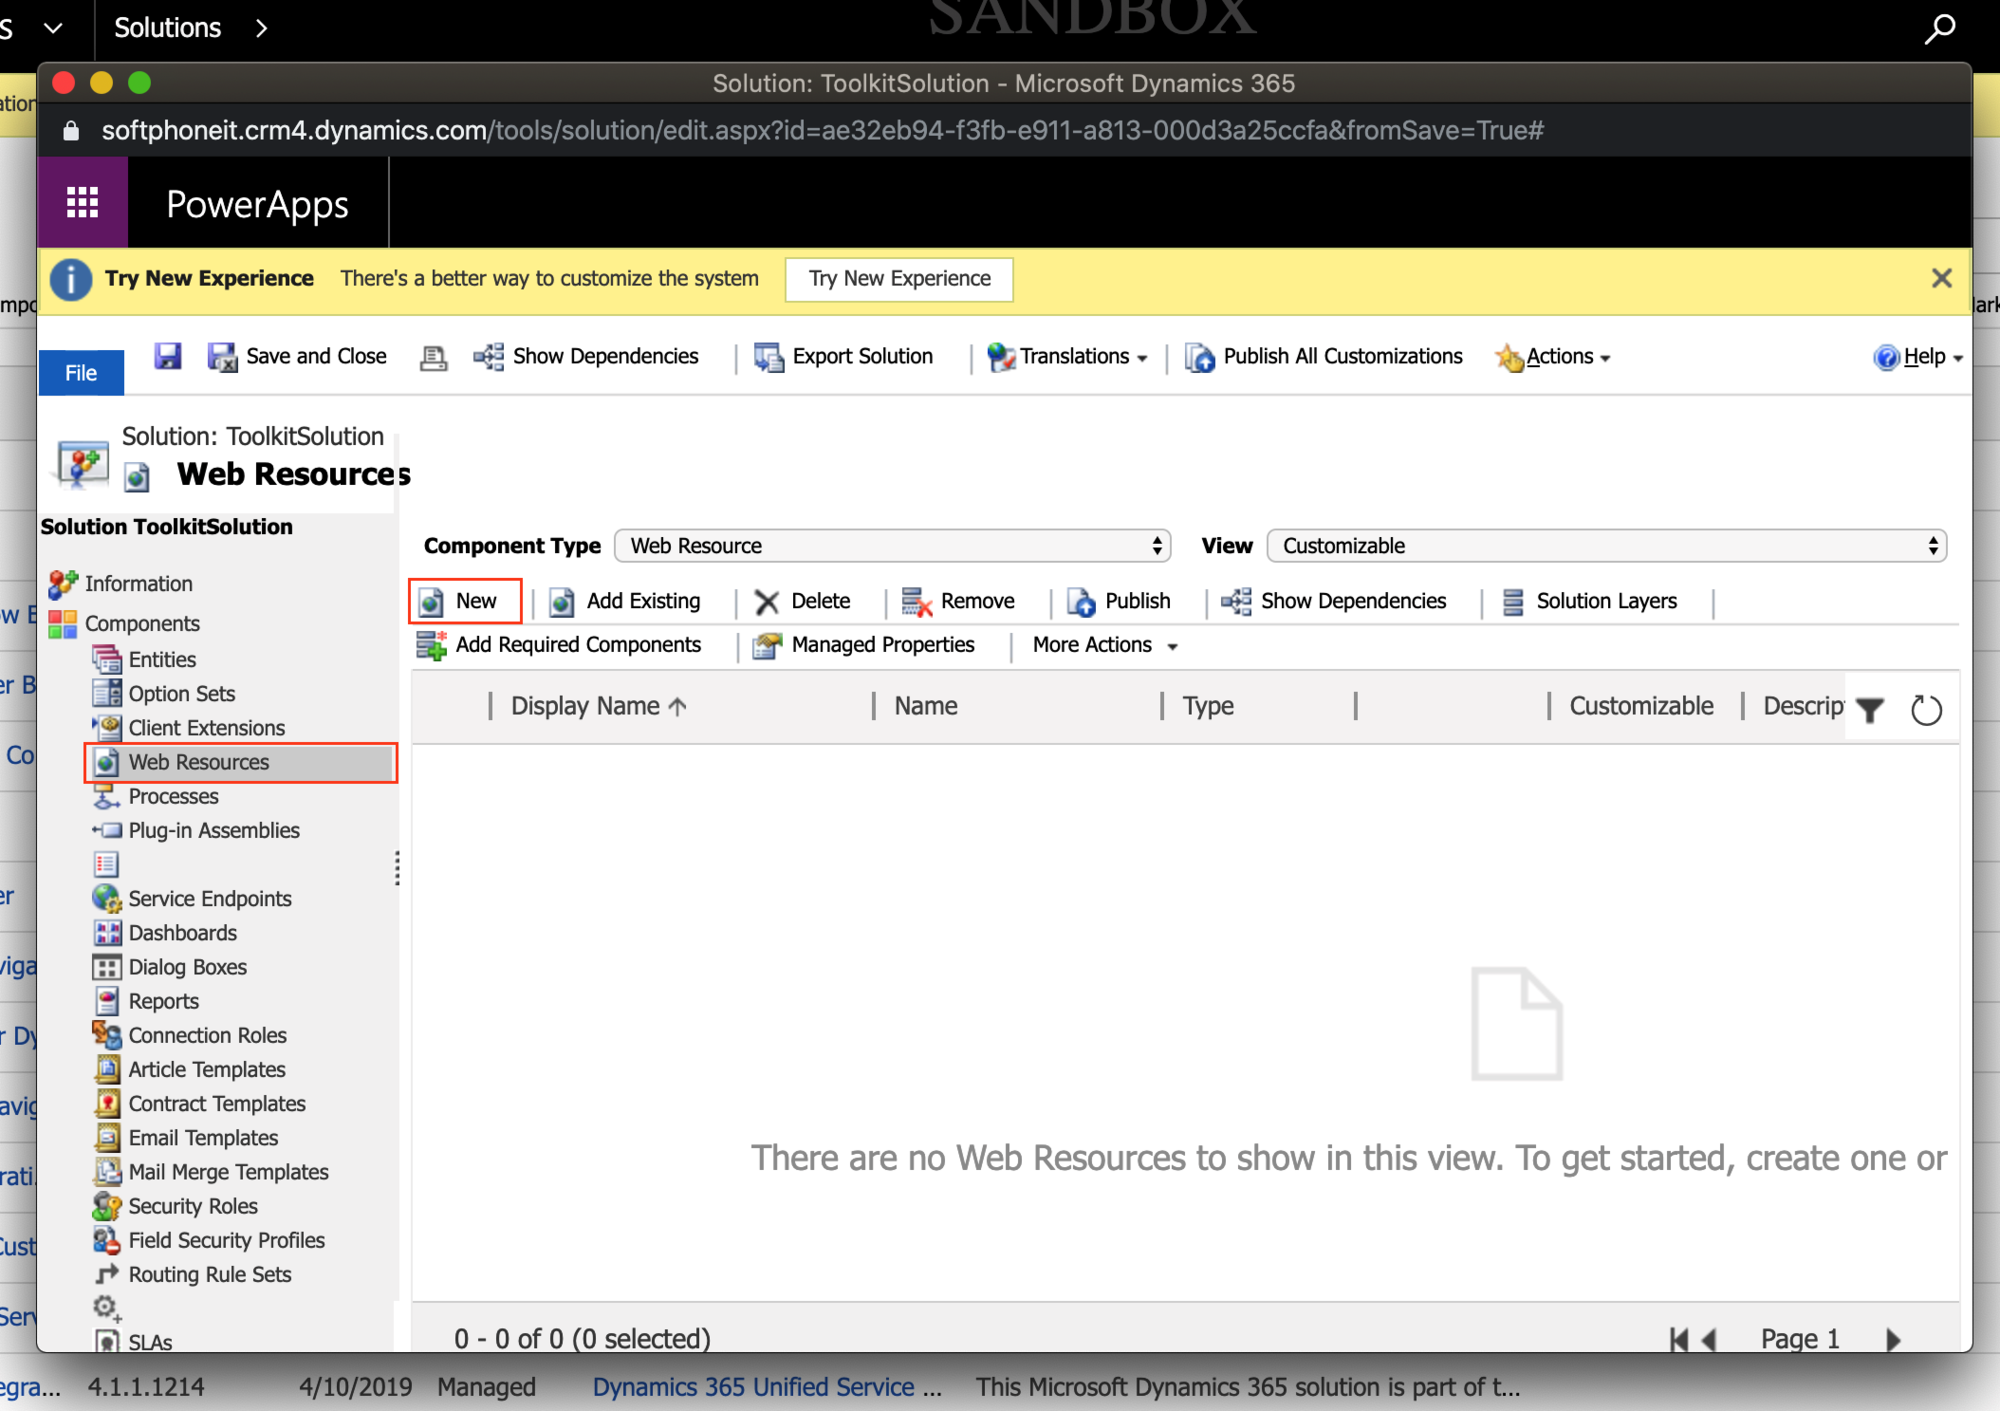Go to the previous page arrow
Viewport: 2000px width, 1411px height.
coord(1709,1339)
